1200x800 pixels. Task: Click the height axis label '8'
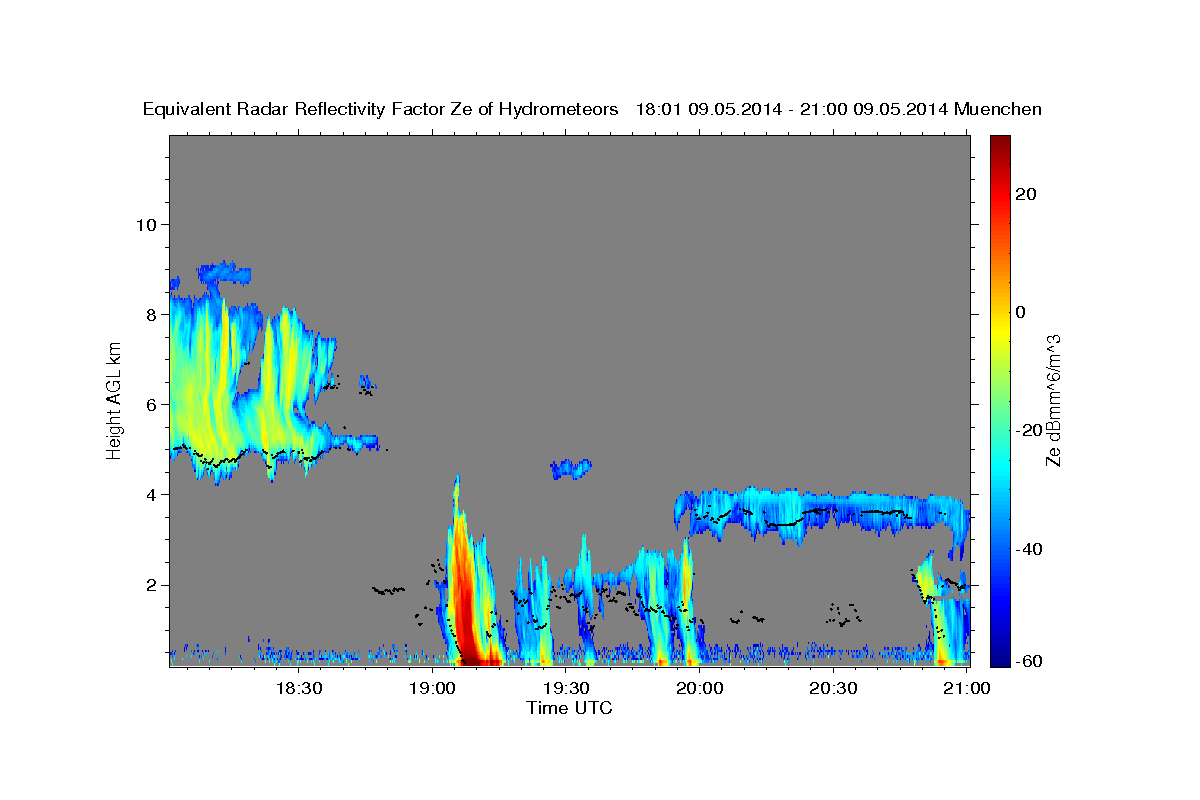[149, 314]
